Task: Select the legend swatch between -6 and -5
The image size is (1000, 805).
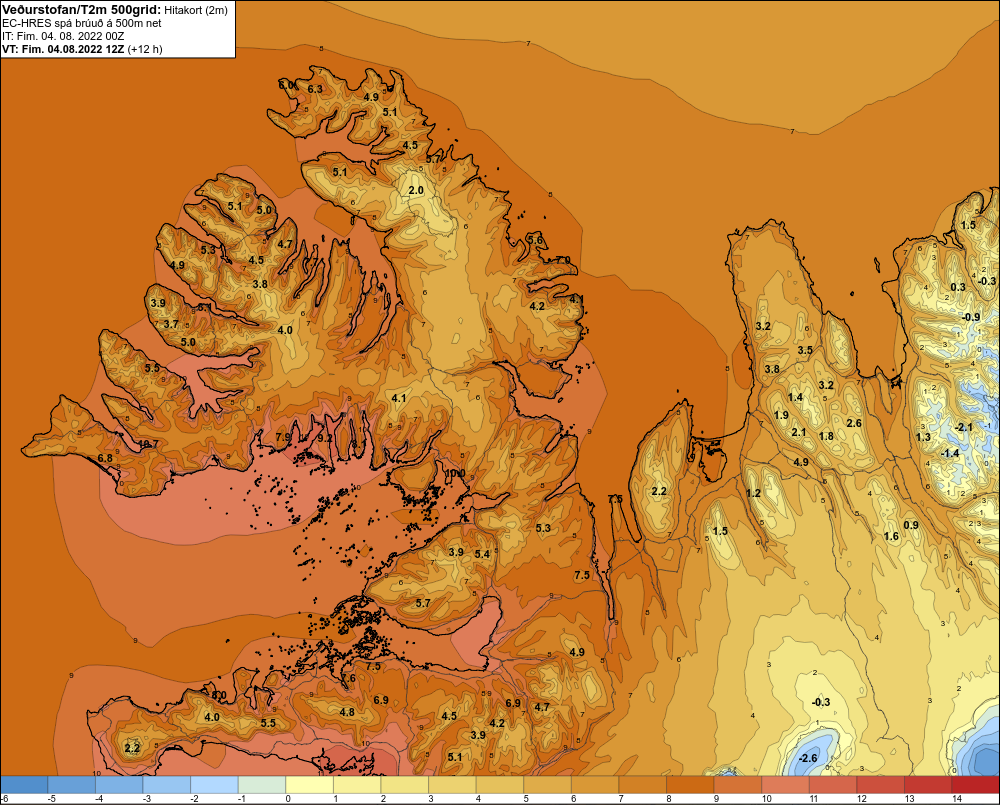Action: click(24, 785)
